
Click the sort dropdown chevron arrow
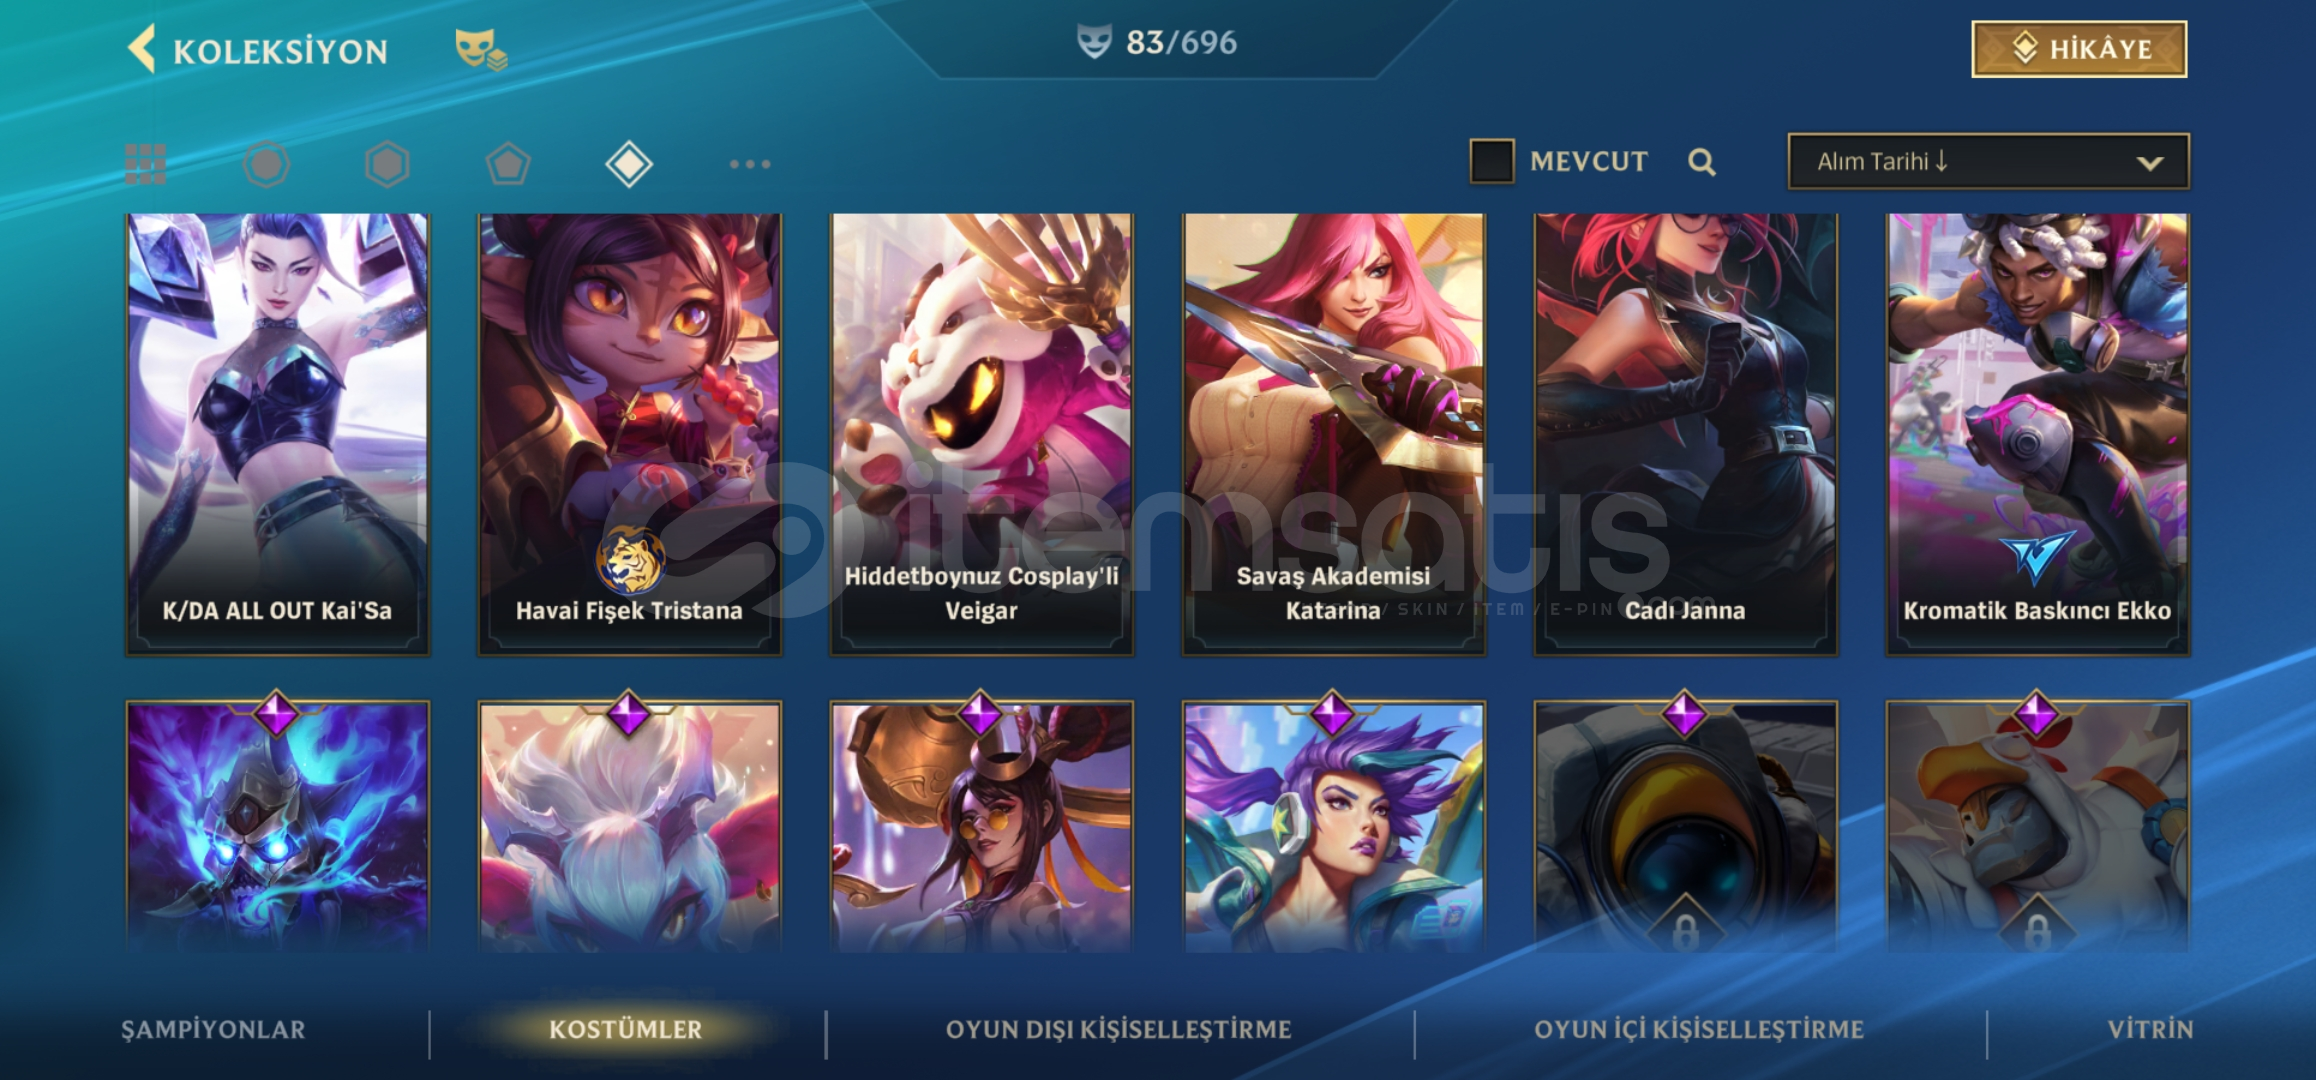(x=2150, y=163)
